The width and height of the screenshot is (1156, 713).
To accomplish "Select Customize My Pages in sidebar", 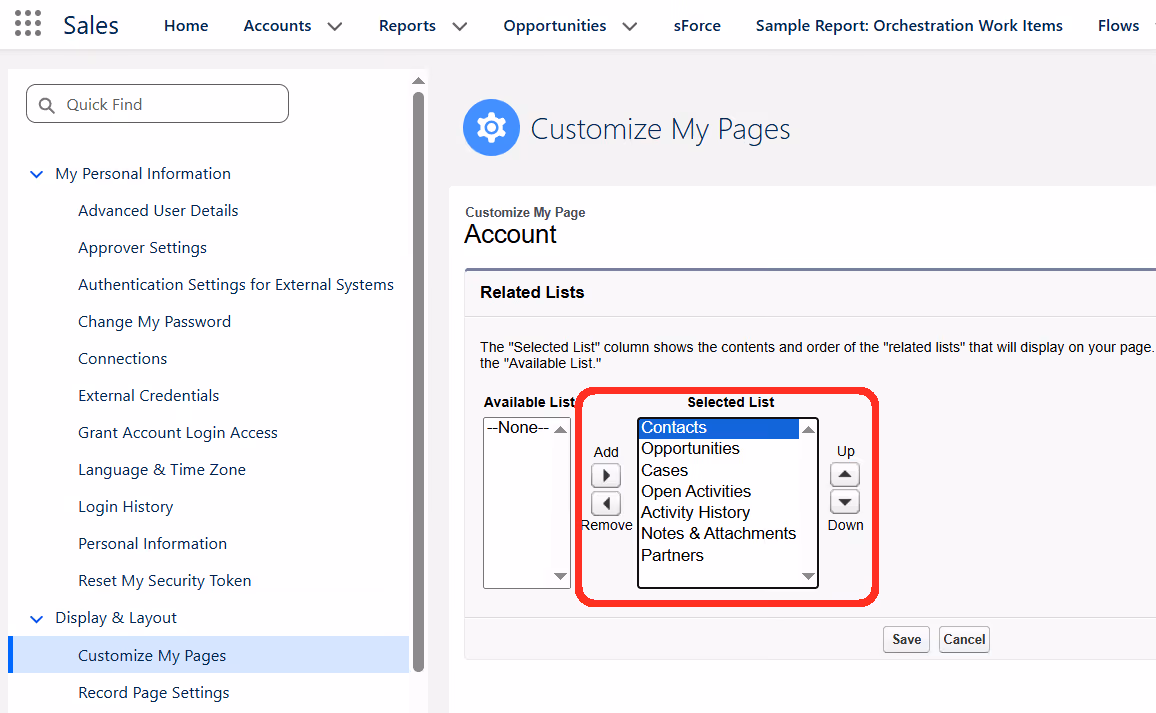I will point(209,655).
